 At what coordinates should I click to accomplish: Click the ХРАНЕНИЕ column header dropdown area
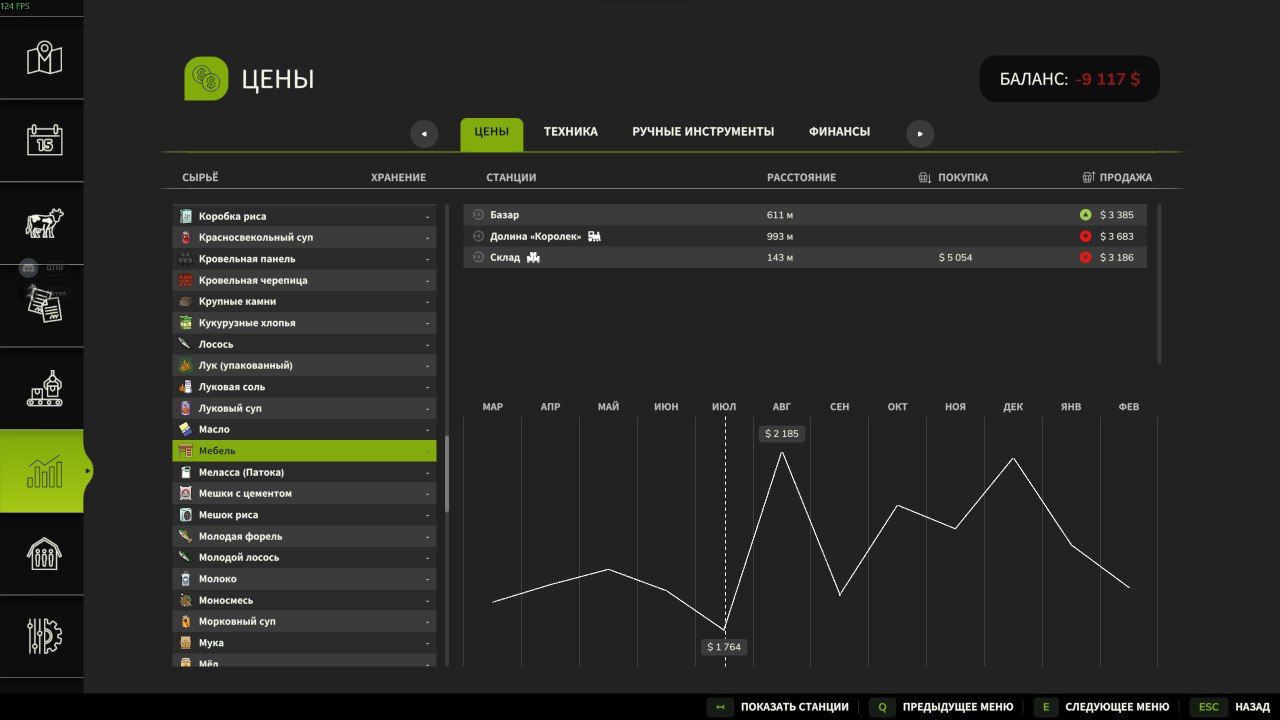pyautogui.click(x=398, y=177)
